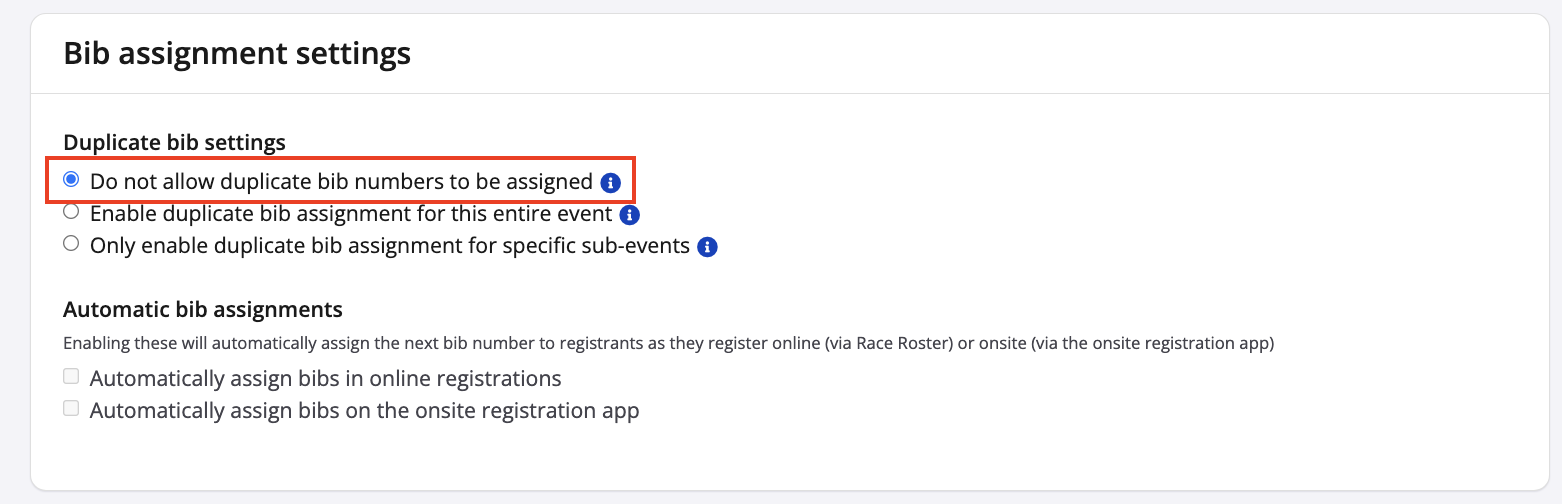
Task: Choose "Enable duplicate bib assignment for this entire event" radio
Action: pos(71,212)
